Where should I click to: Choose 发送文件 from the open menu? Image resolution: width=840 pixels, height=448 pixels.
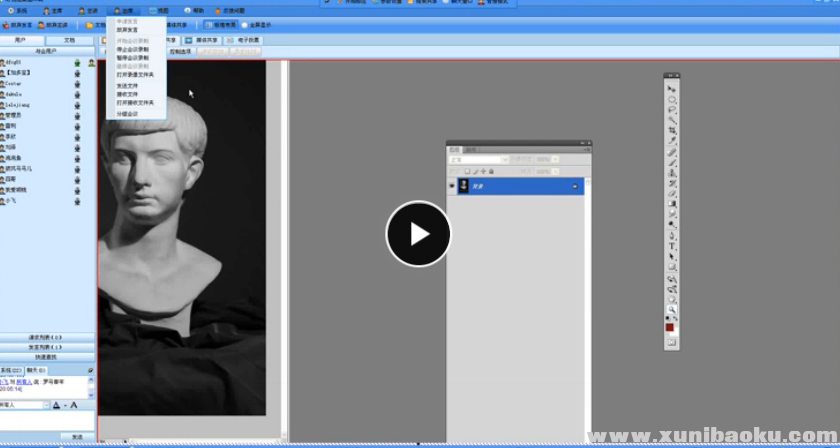pos(127,87)
